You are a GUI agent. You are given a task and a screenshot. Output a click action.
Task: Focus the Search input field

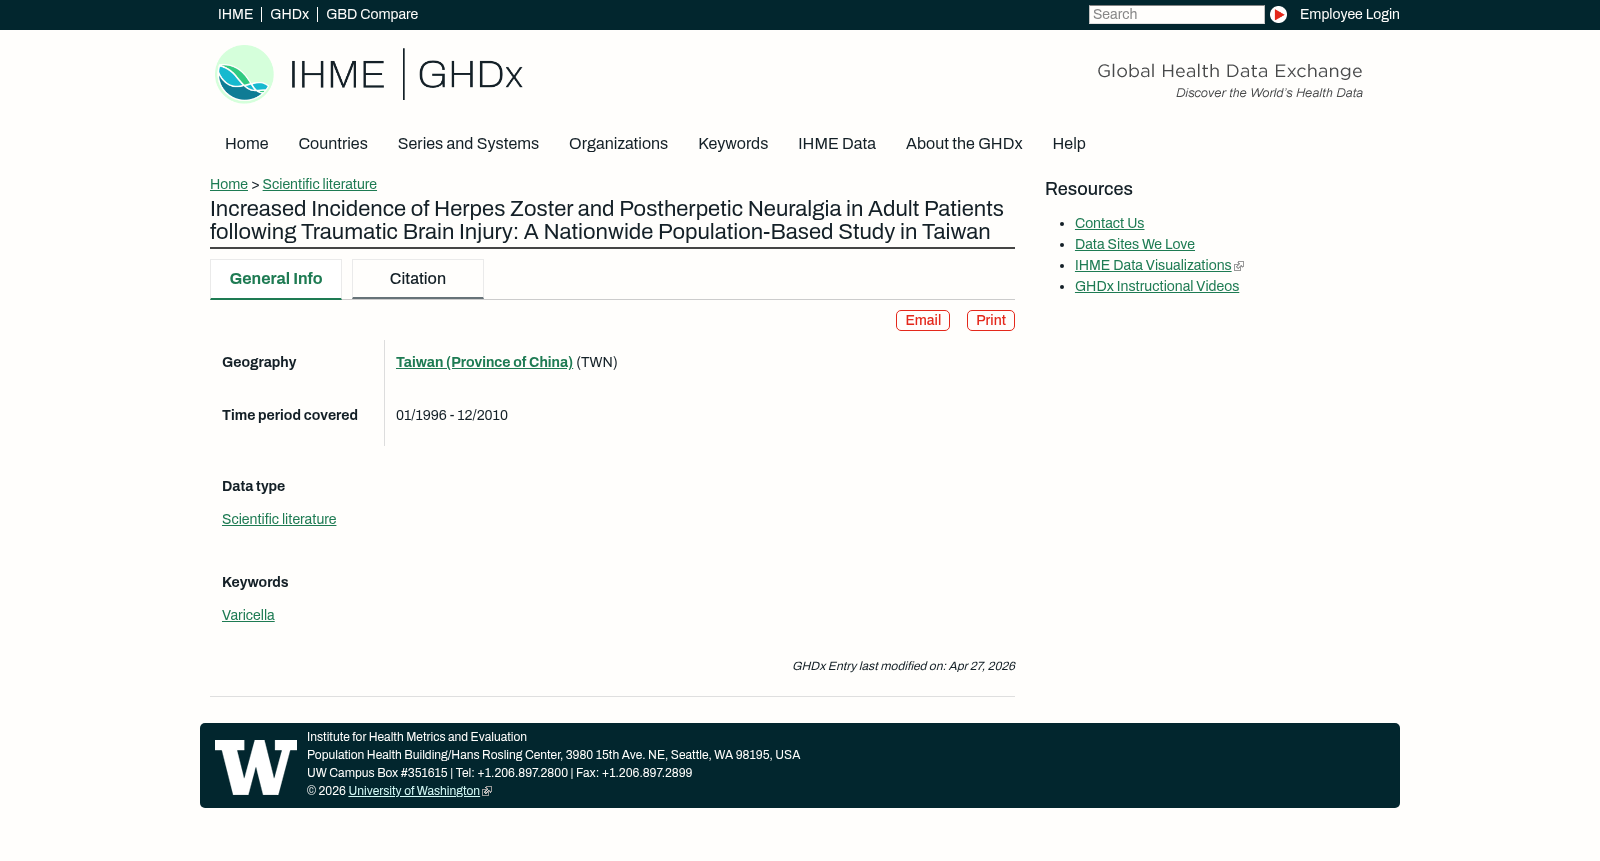[x=1176, y=14]
